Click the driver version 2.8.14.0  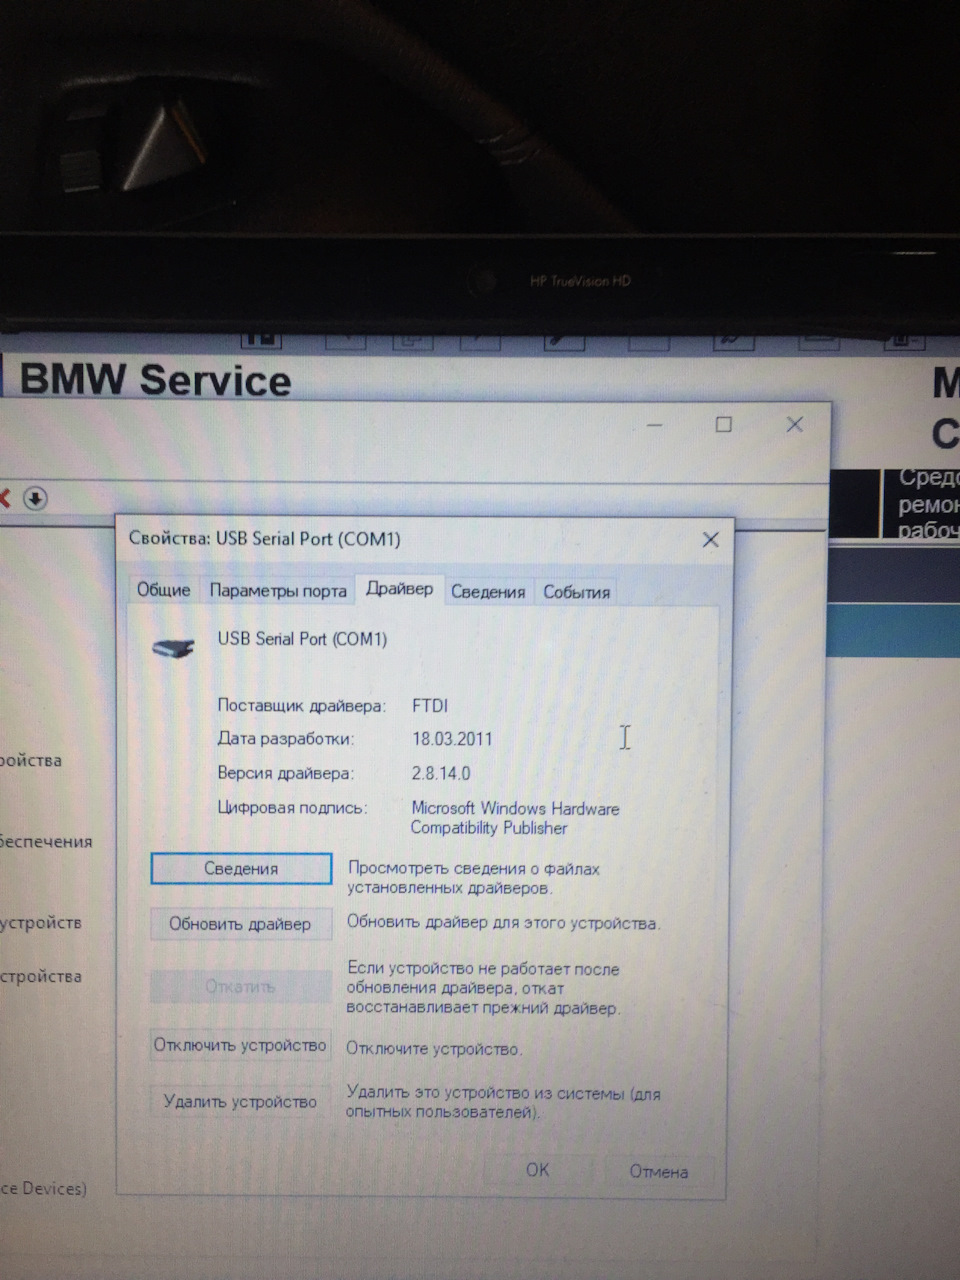pos(441,773)
